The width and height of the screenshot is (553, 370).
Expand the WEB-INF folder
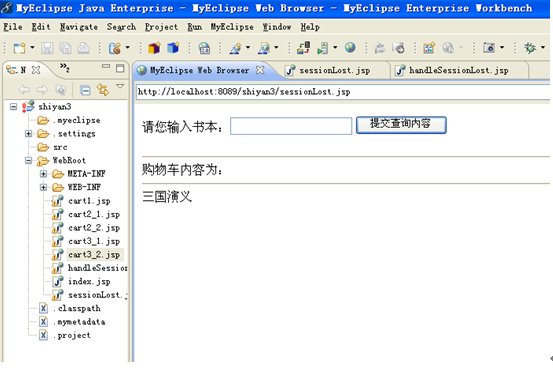point(43,187)
